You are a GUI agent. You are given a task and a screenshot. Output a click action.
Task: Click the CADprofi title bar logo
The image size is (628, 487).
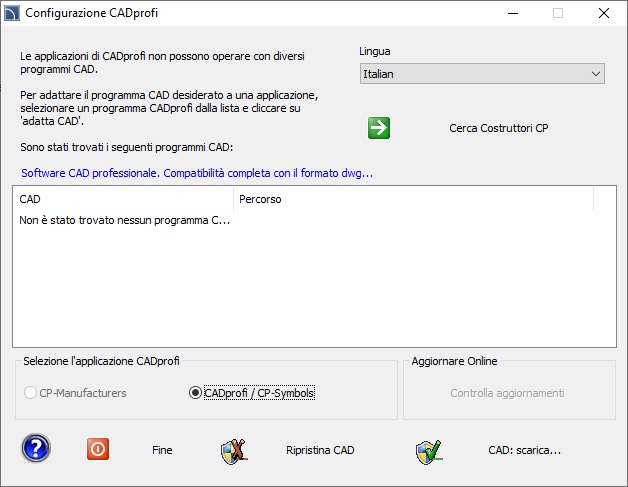click(x=12, y=13)
